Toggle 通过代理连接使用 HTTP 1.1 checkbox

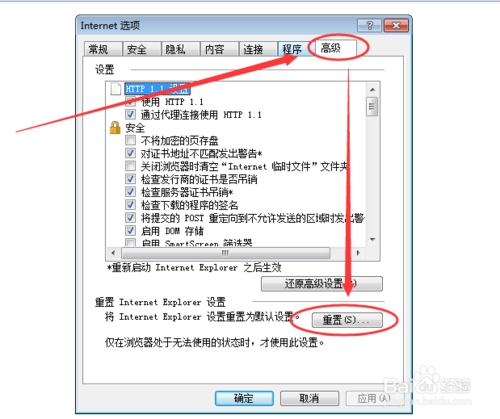click(130, 114)
